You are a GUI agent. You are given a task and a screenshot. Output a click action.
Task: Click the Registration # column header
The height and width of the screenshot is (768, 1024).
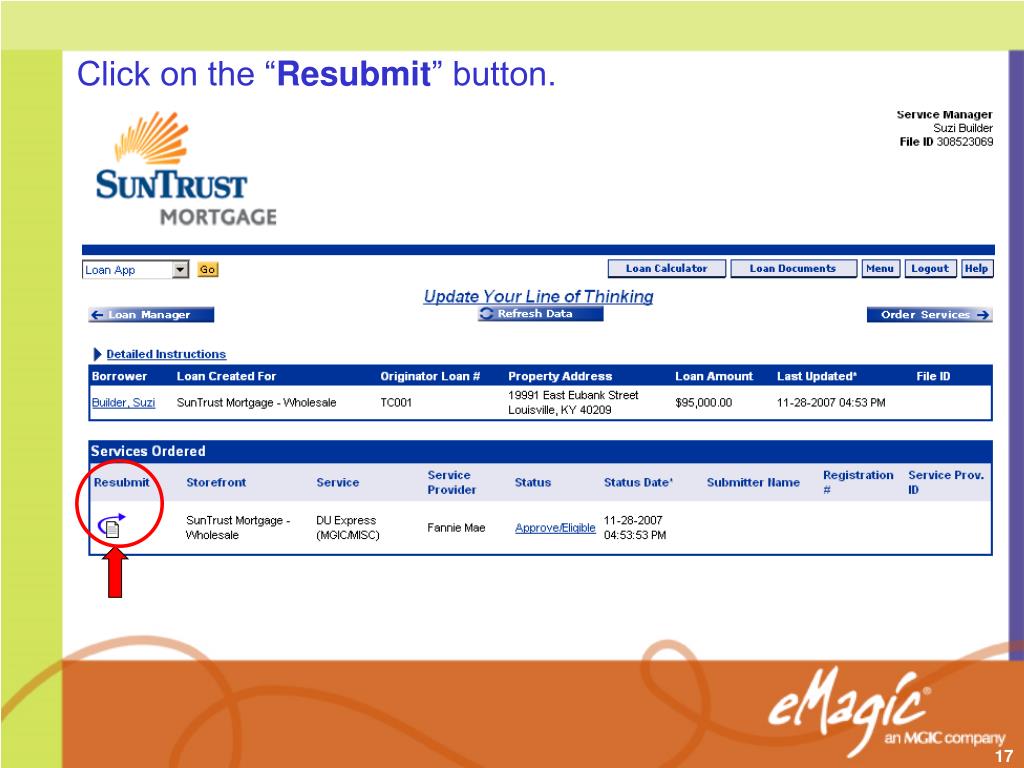[858, 483]
